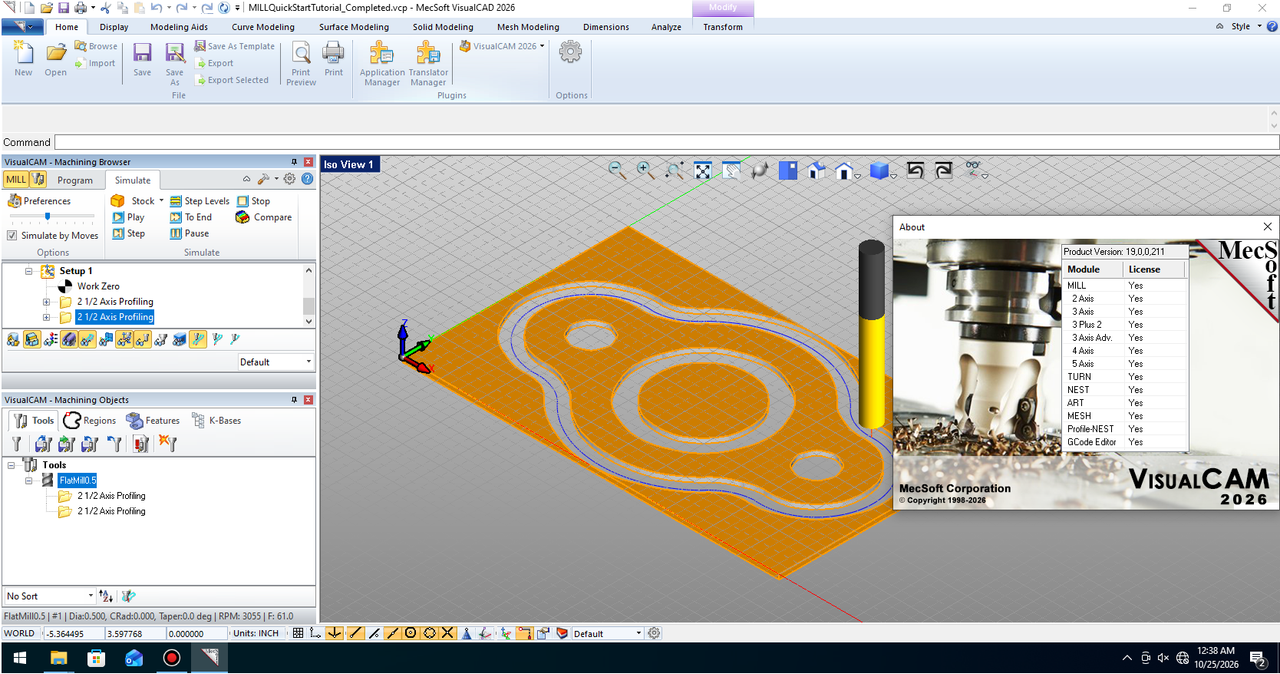Screen dimensions: 1280x674
Task: Click Step Levels in Simulate panel
Action: point(199,201)
